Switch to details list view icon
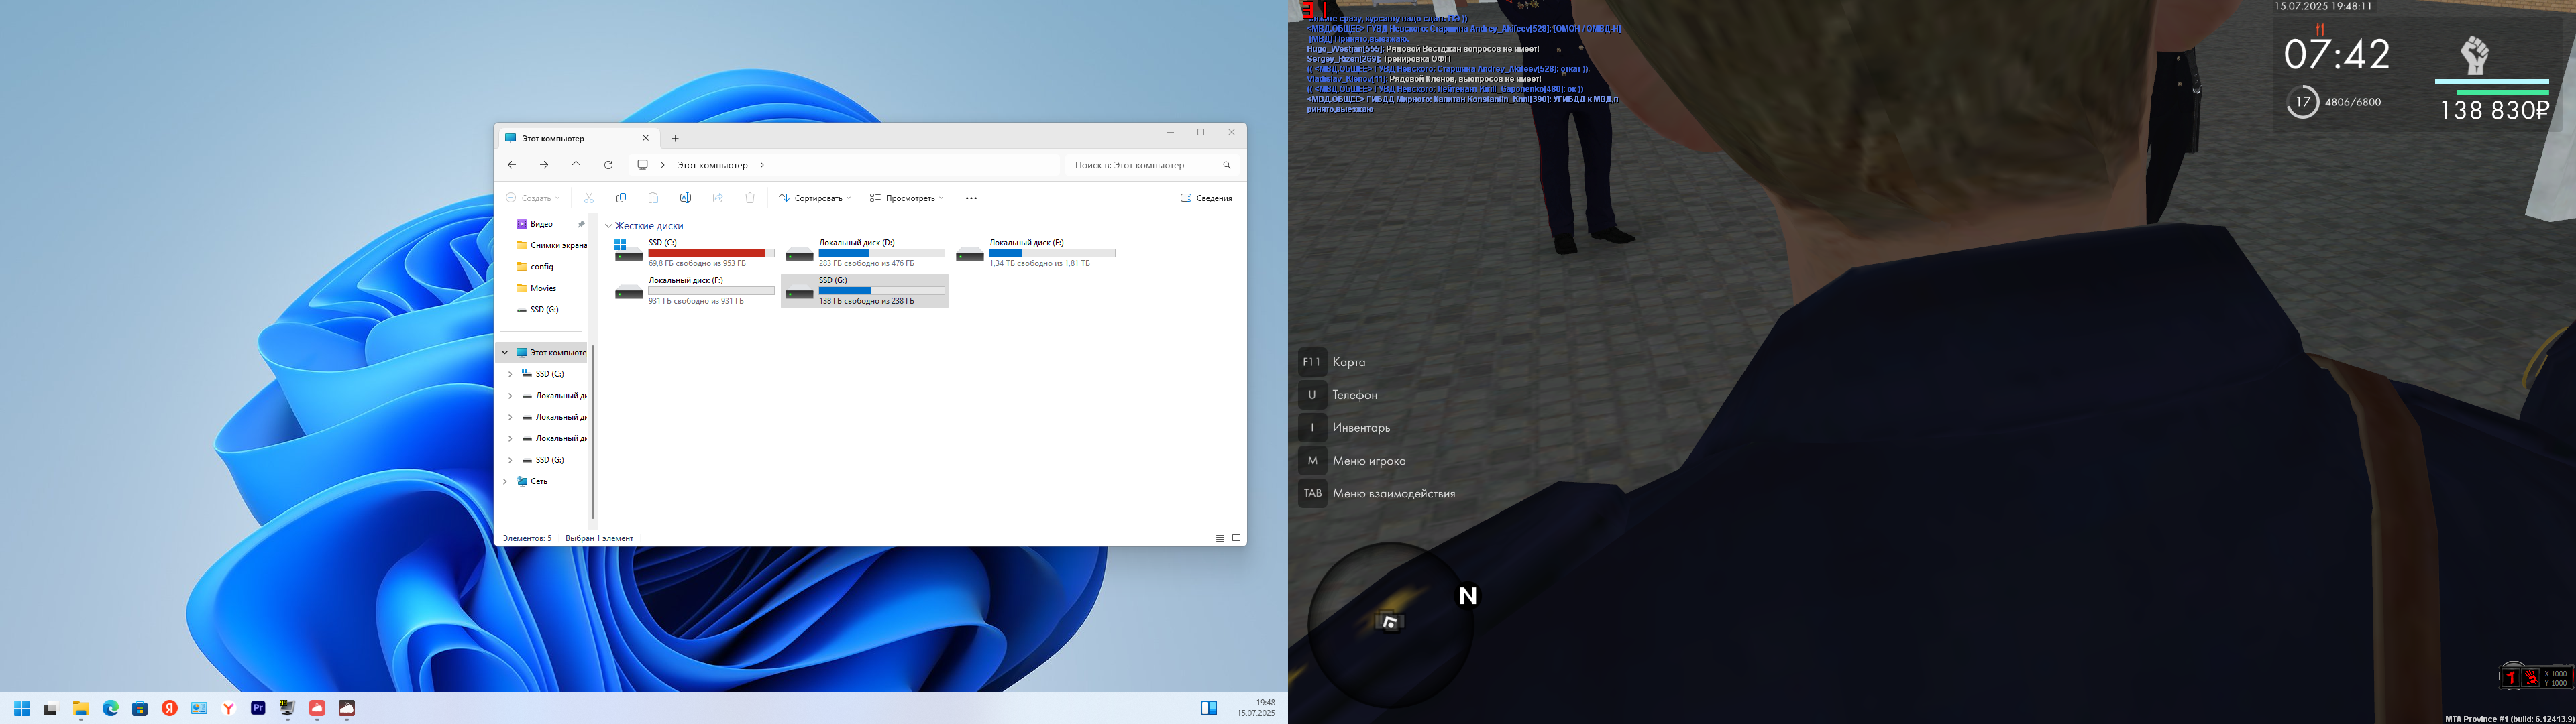 [1220, 538]
